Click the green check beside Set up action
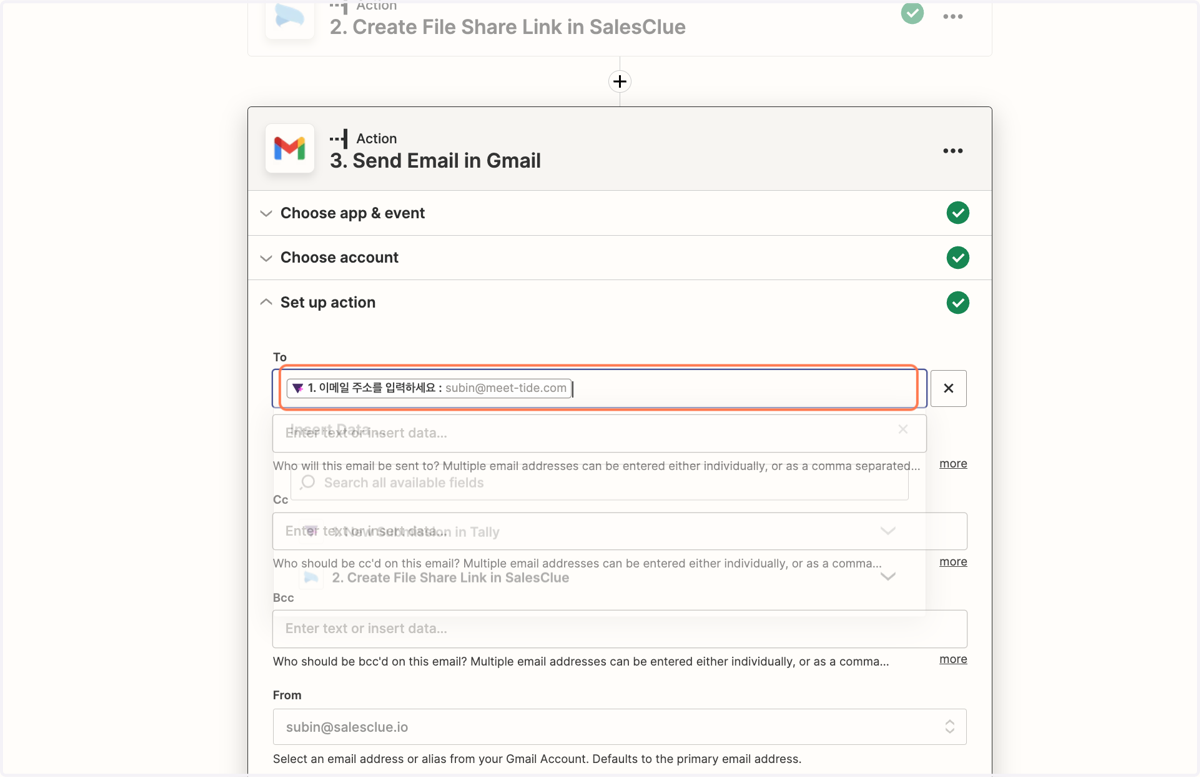The width and height of the screenshot is (1200, 777). point(958,303)
